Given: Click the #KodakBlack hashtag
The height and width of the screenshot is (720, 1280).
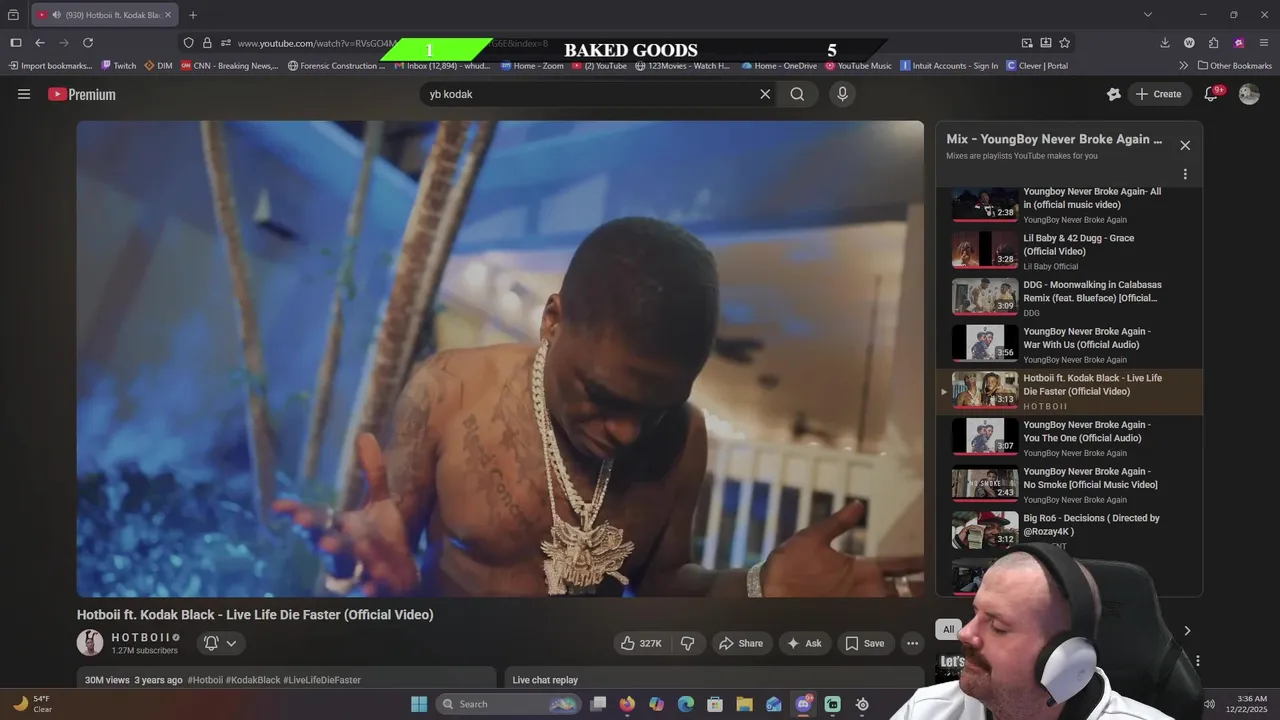Looking at the screenshot, I should click(253, 680).
